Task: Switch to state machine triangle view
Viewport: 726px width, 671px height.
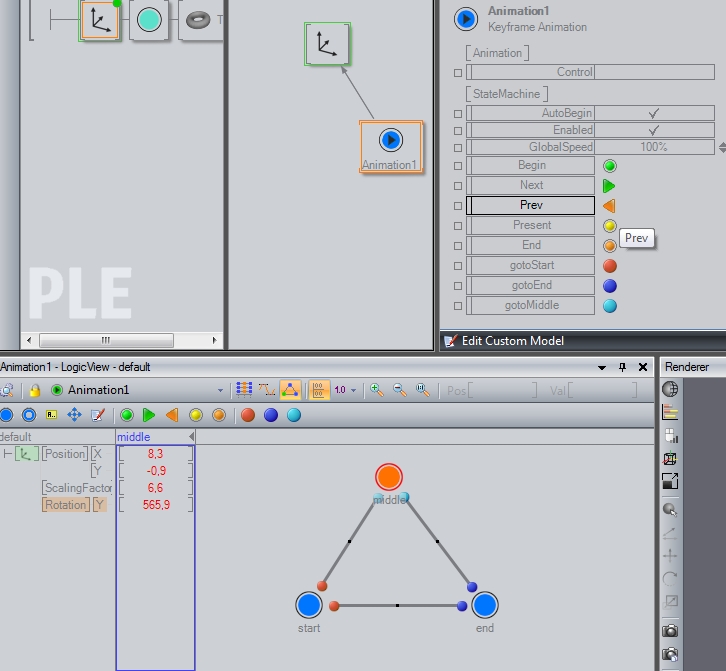Action: click(x=290, y=390)
